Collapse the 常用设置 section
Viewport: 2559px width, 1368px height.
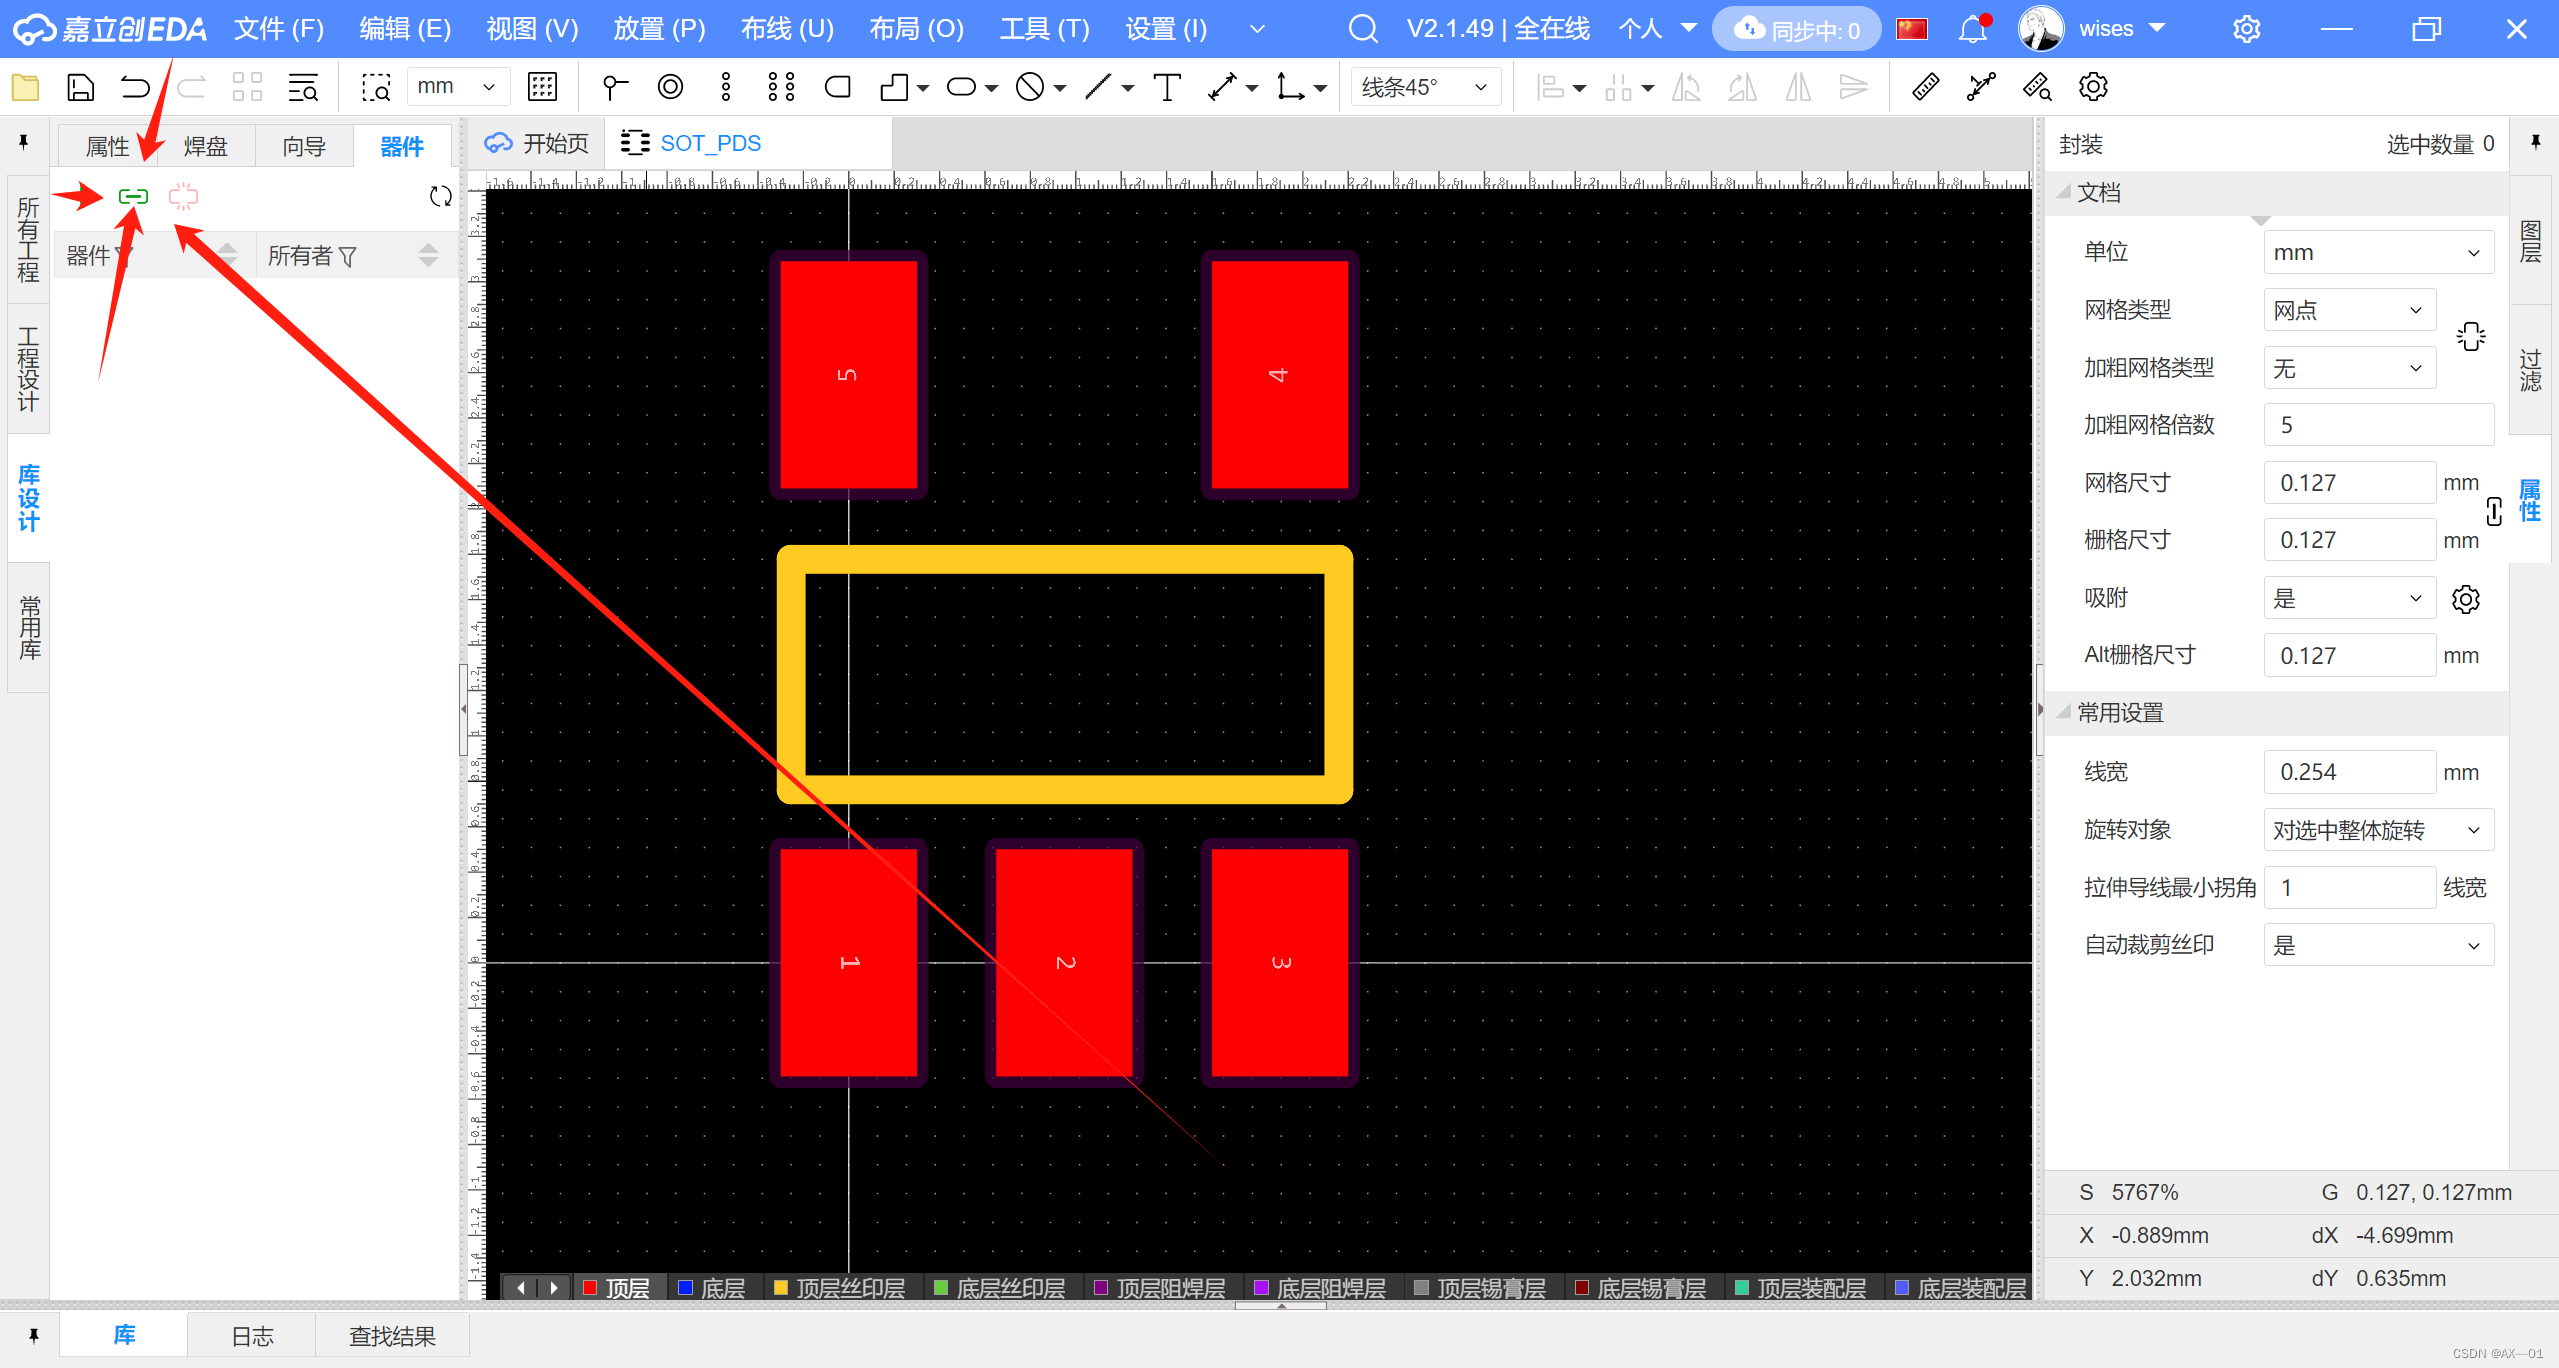(2064, 712)
